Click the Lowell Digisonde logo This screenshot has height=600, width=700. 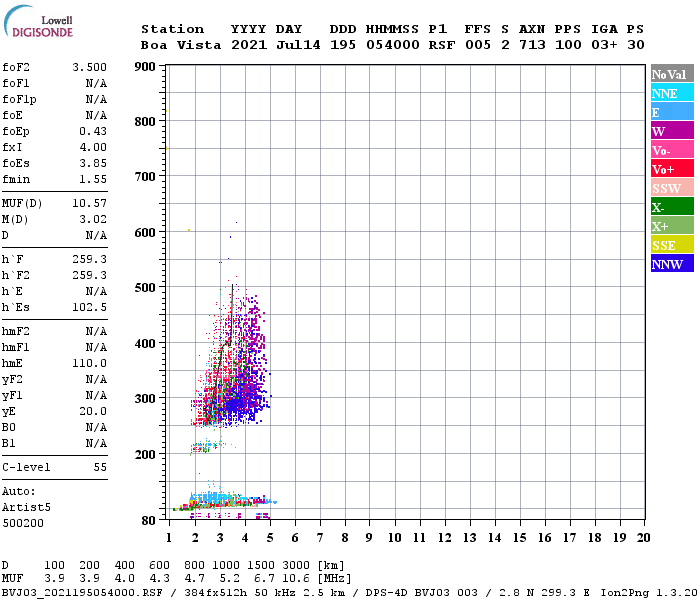(38, 21)
